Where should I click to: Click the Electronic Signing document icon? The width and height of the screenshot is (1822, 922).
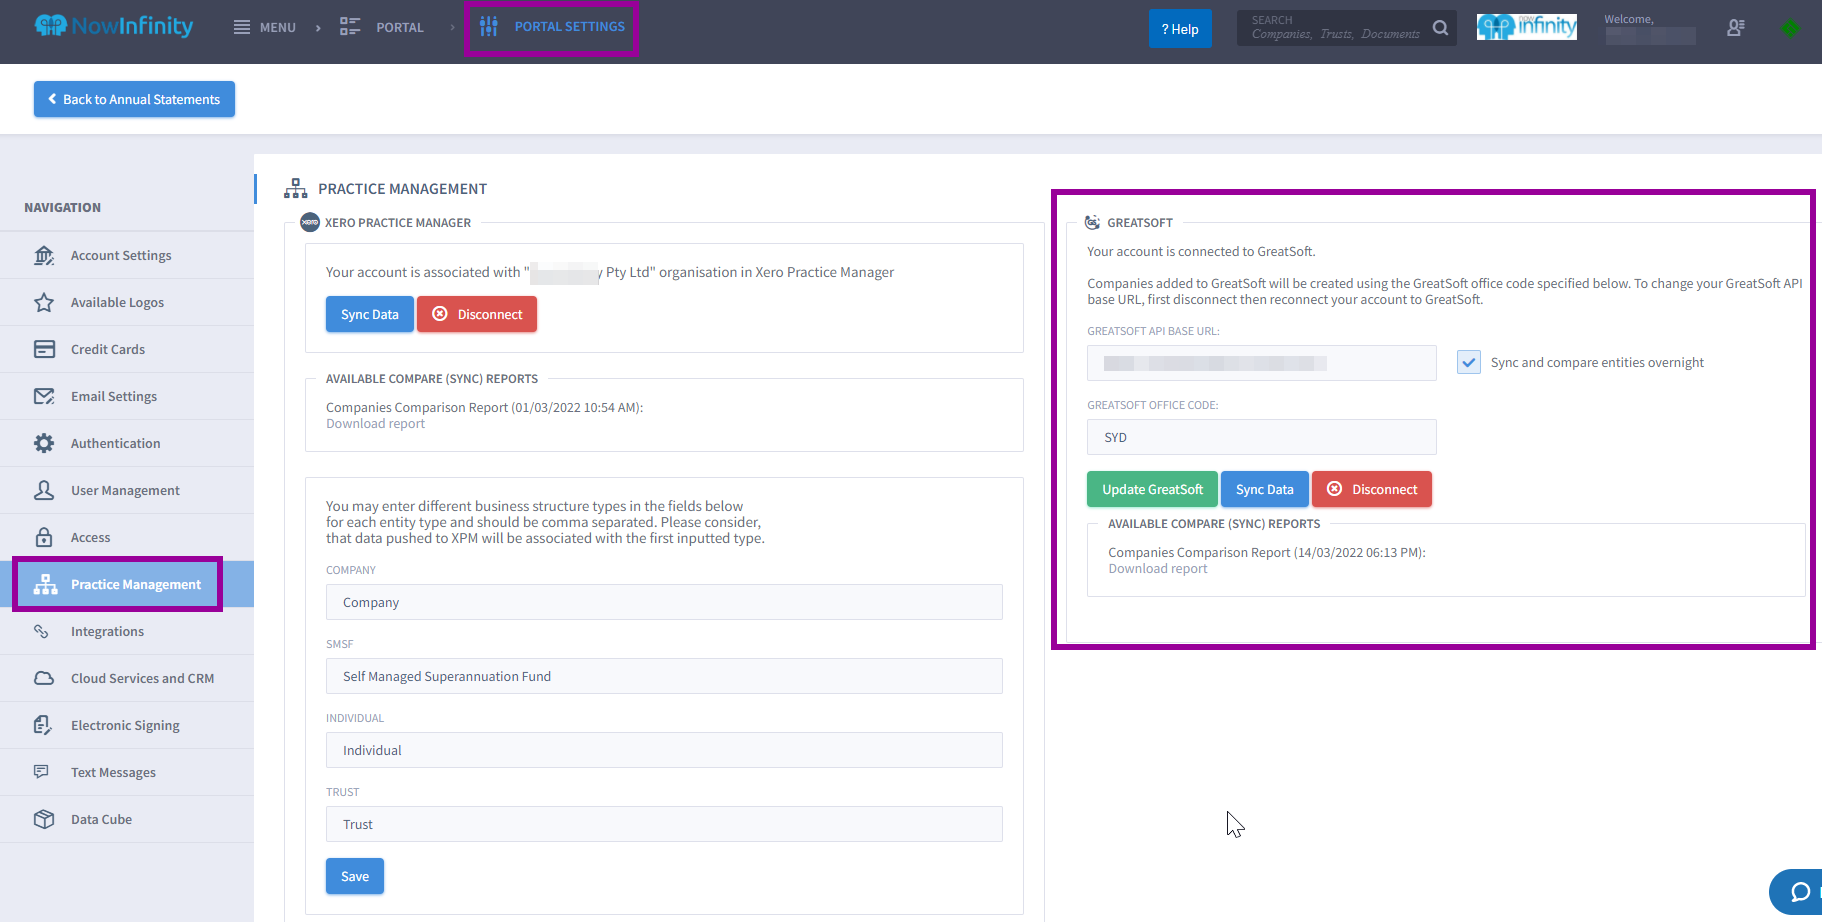point(42,725)
